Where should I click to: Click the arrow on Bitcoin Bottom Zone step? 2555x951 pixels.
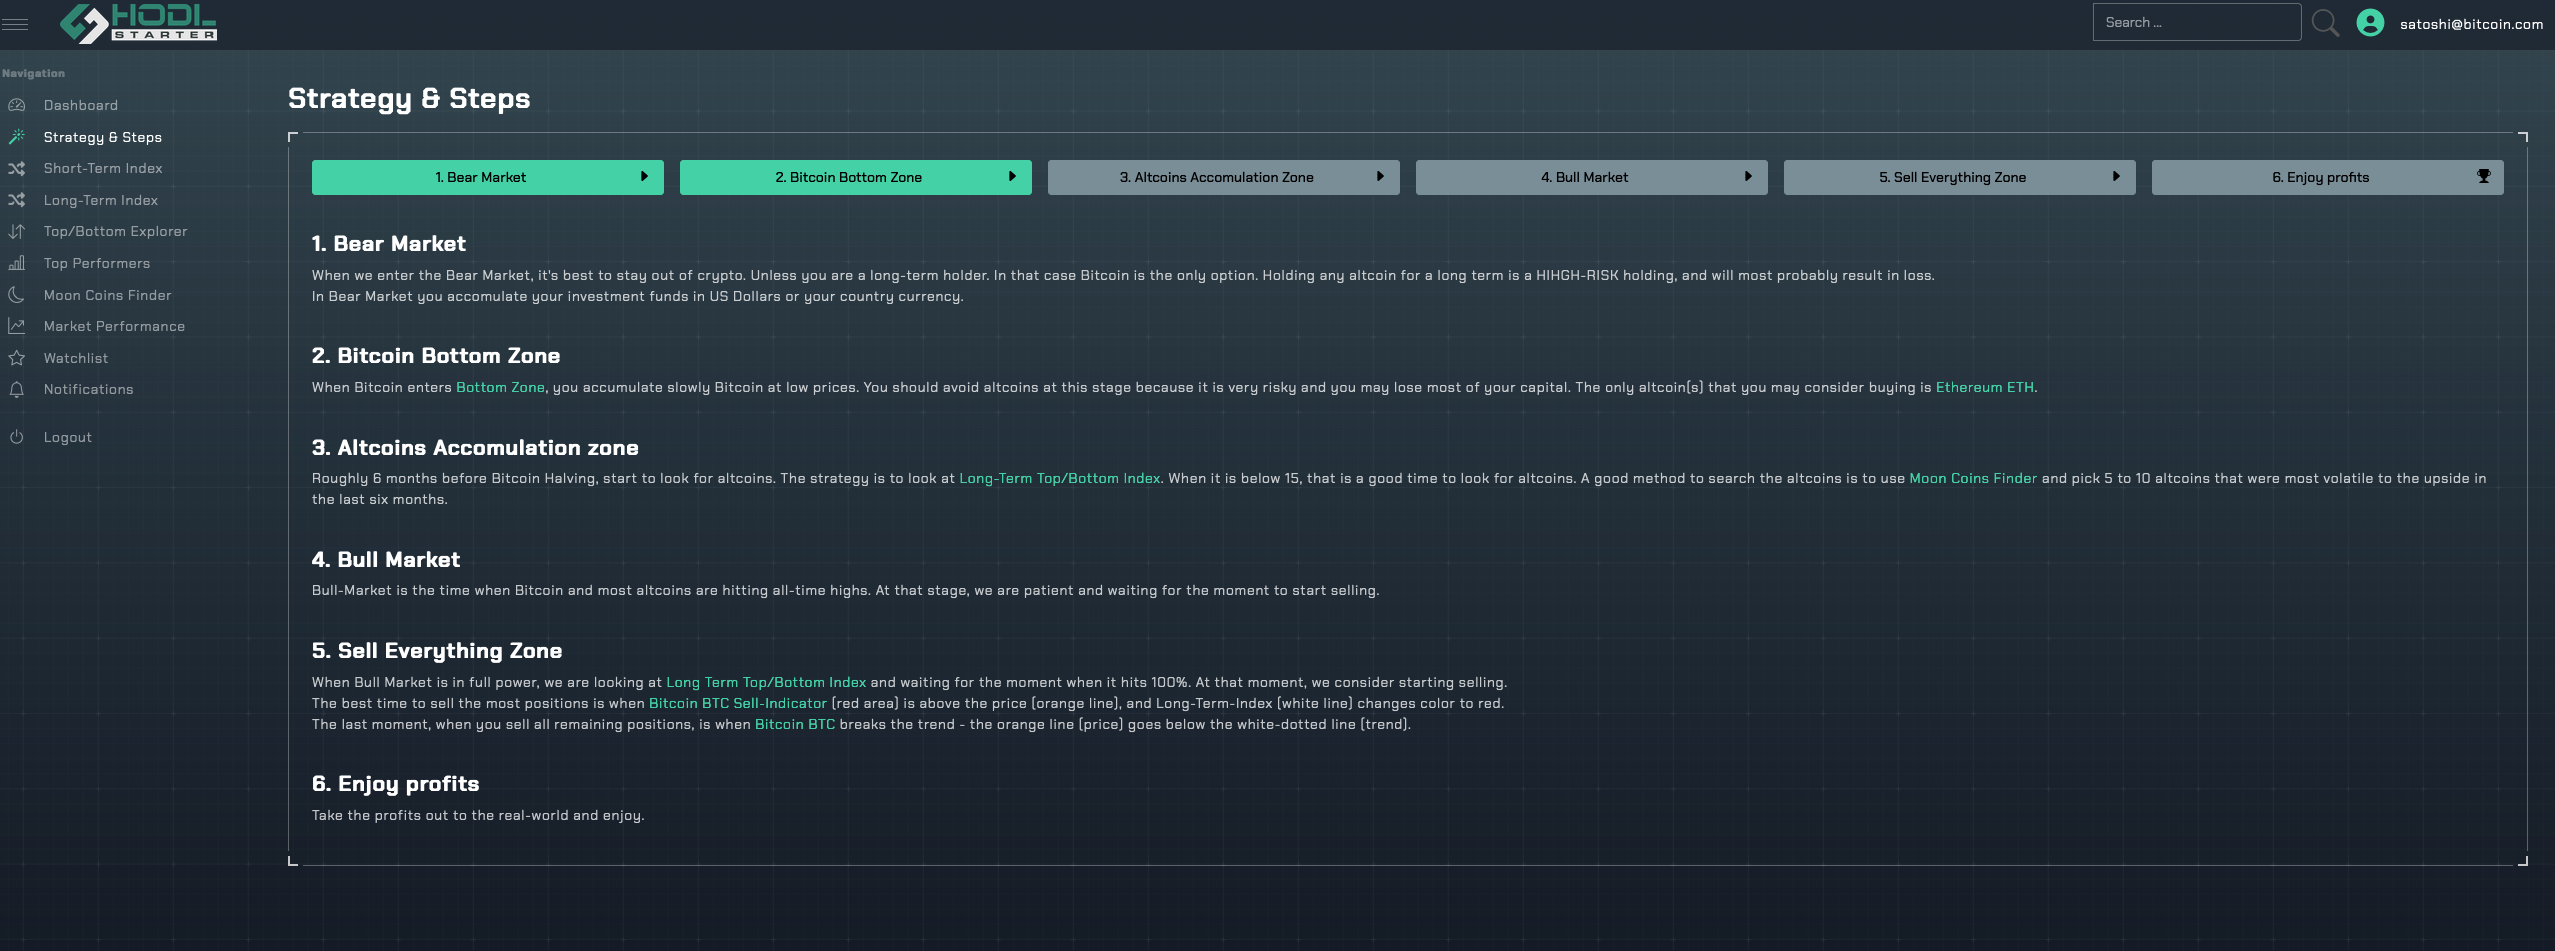pos(1012,176)
